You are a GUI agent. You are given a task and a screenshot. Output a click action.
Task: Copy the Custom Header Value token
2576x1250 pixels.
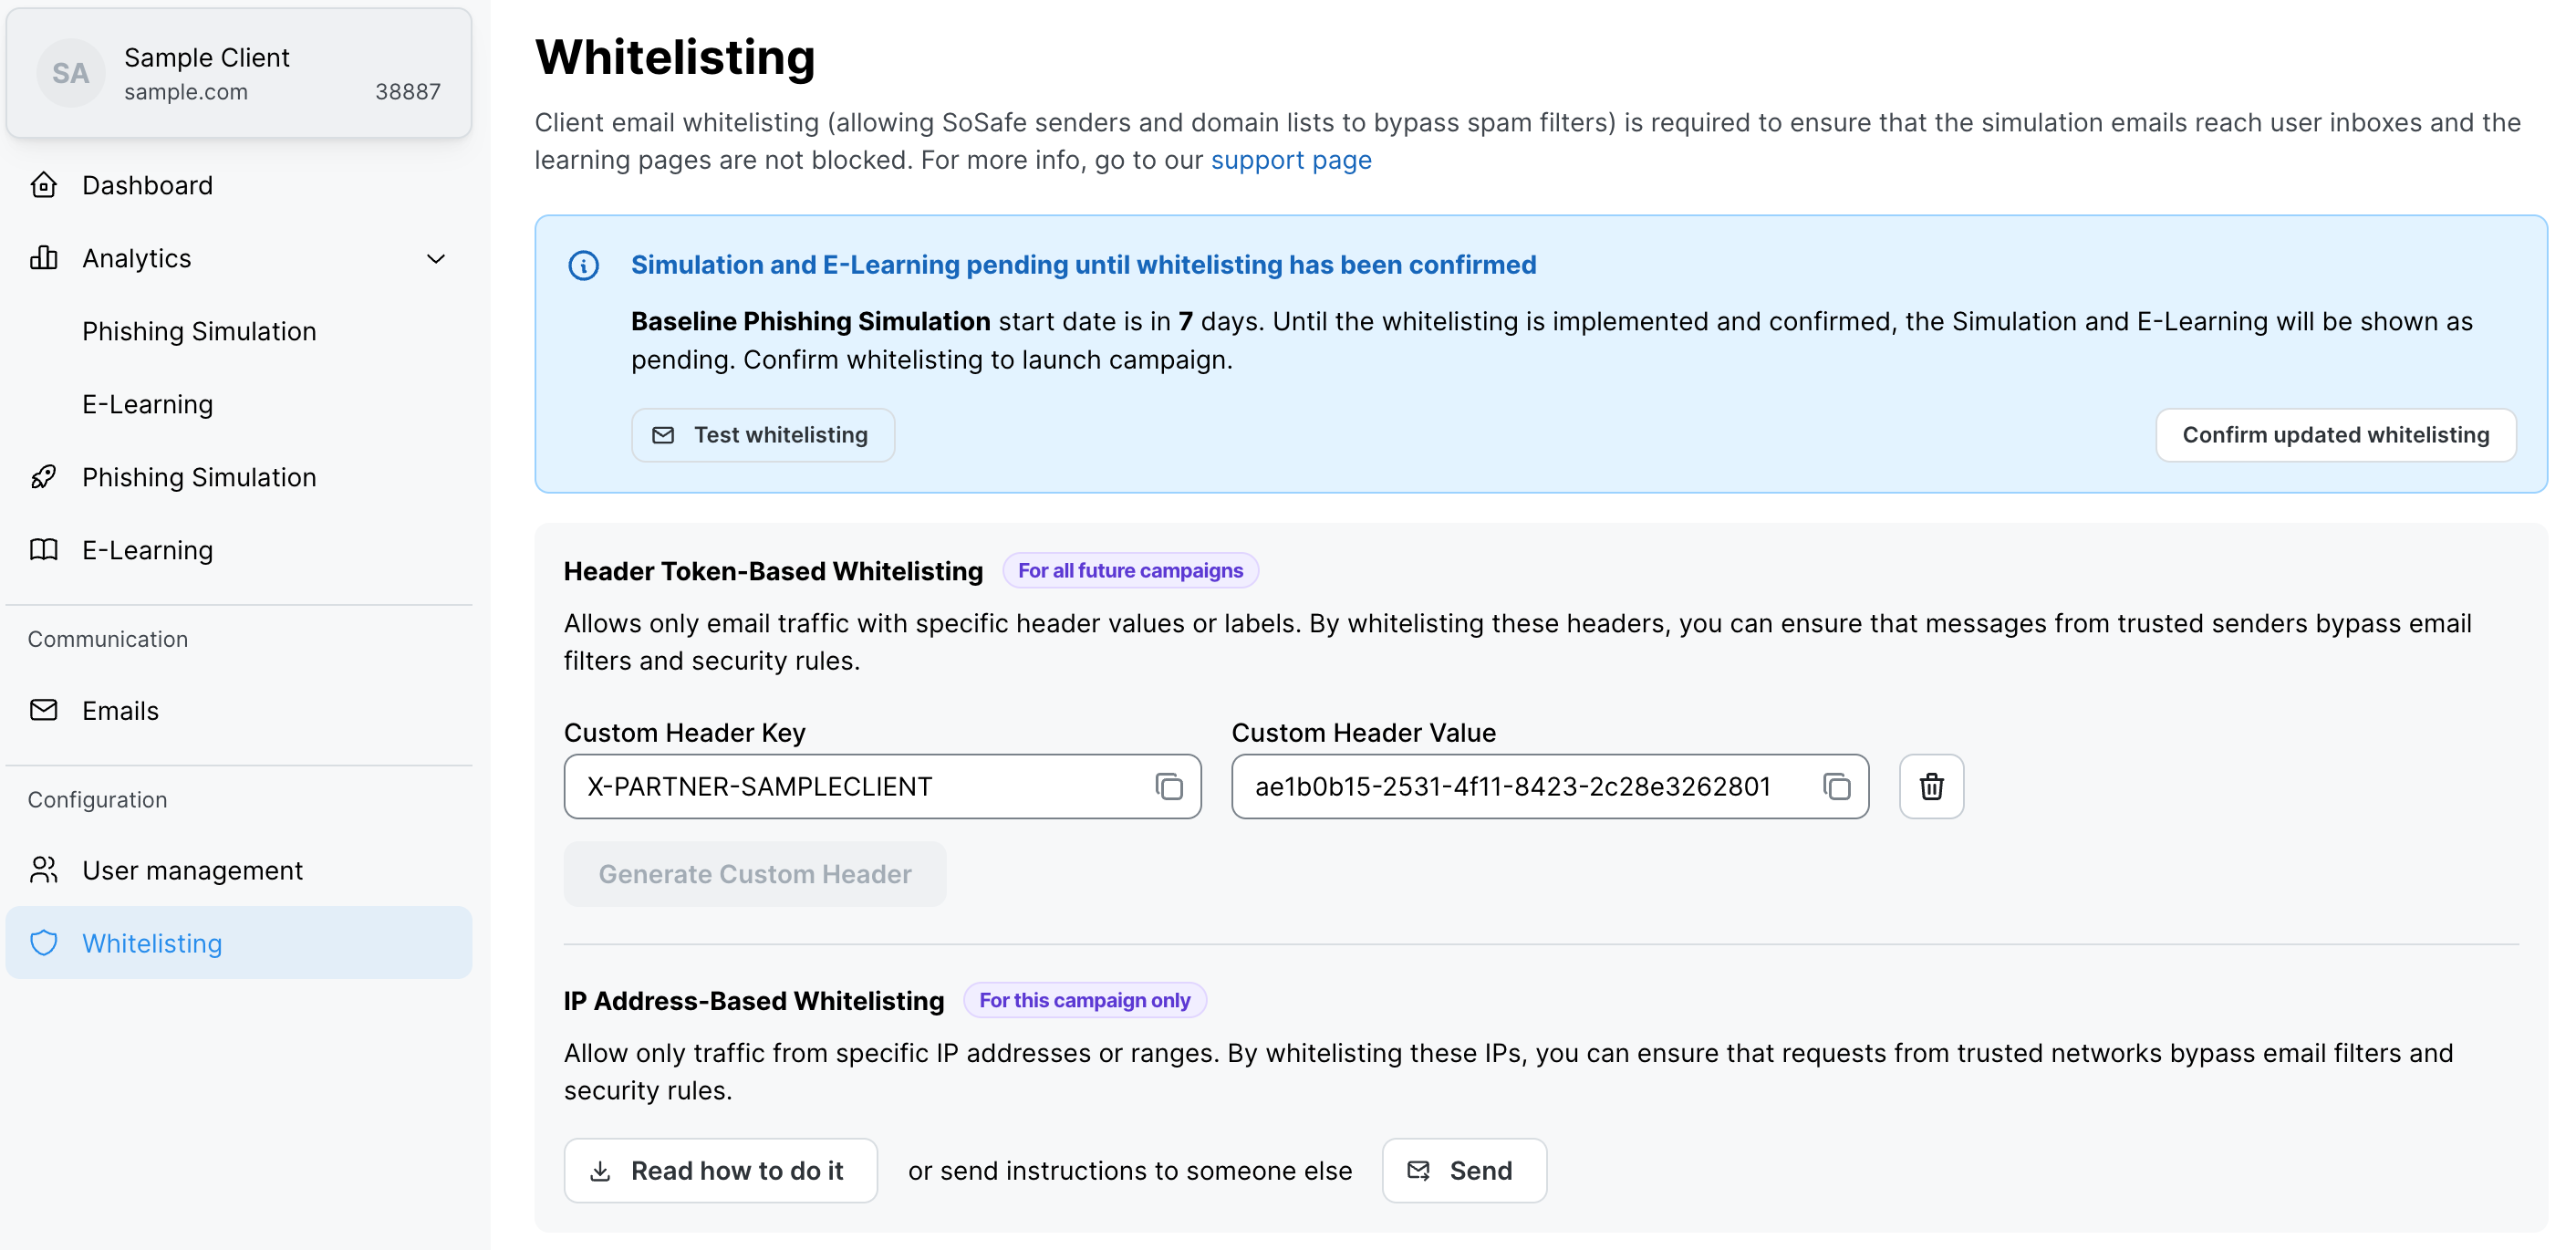point(1836,787)
